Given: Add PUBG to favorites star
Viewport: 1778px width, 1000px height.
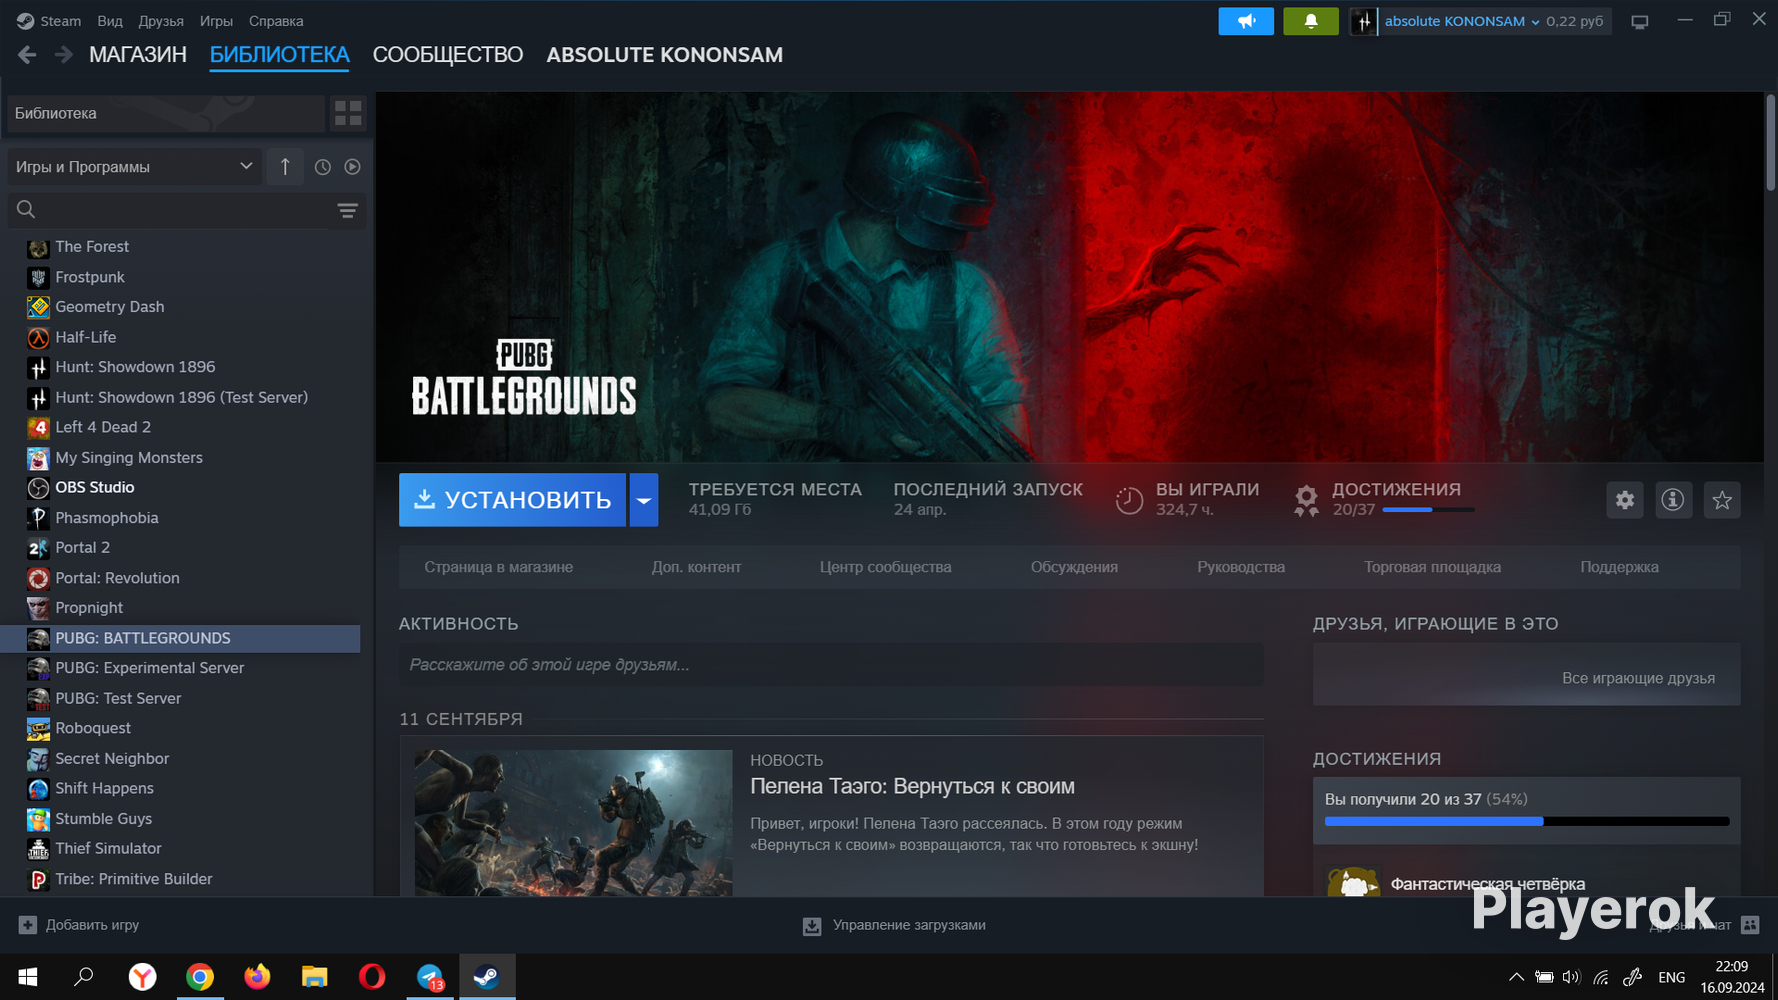Looking at the screenshot, I should [x=1722, y=500].
